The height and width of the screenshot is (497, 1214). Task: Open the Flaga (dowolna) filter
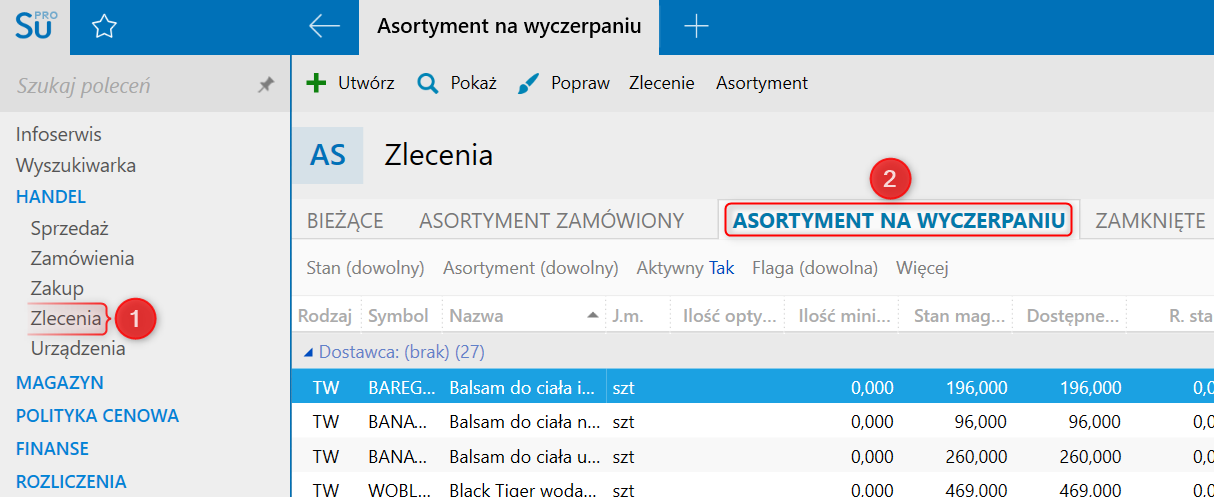tap(814, 268)
